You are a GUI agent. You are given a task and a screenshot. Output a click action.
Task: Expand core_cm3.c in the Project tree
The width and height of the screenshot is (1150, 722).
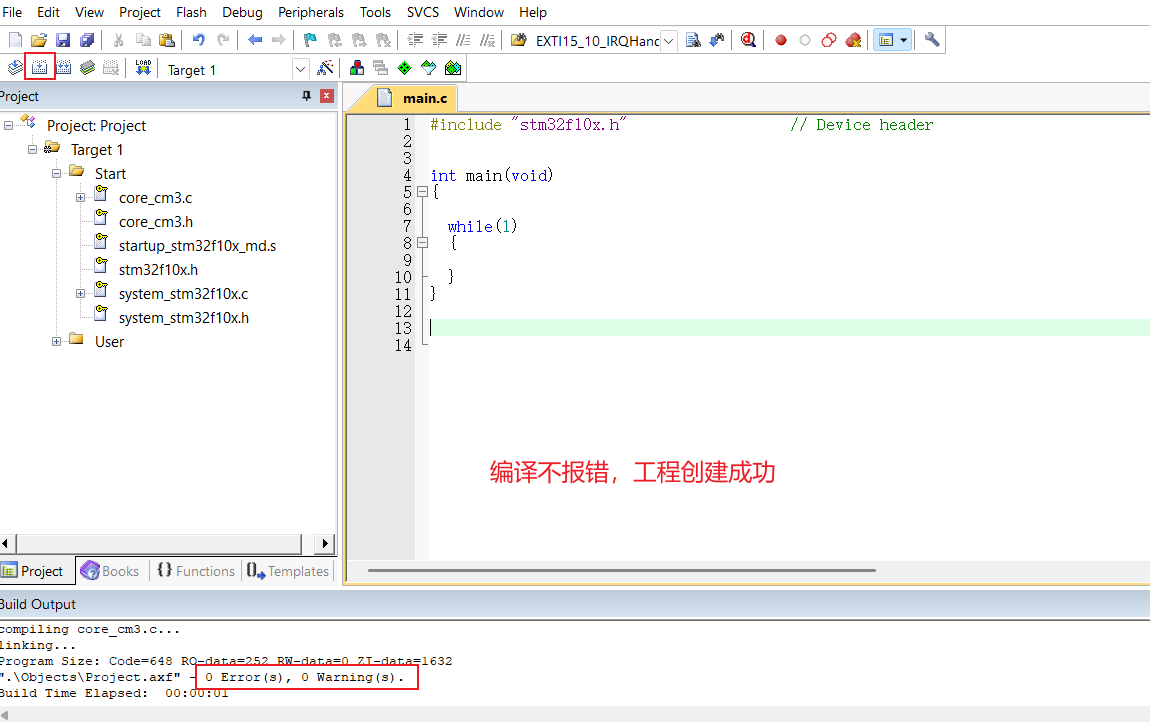[80, 197]
